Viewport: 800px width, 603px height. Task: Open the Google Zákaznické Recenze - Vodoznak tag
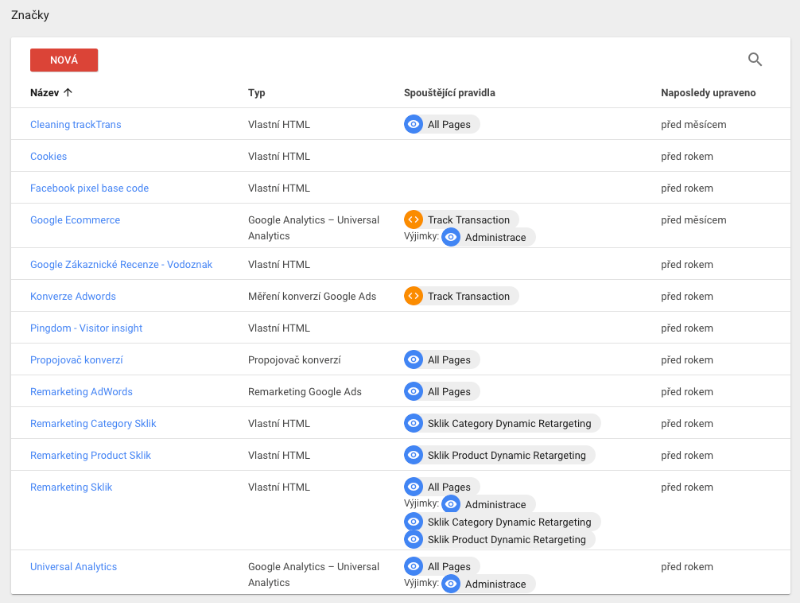[121, 264]
